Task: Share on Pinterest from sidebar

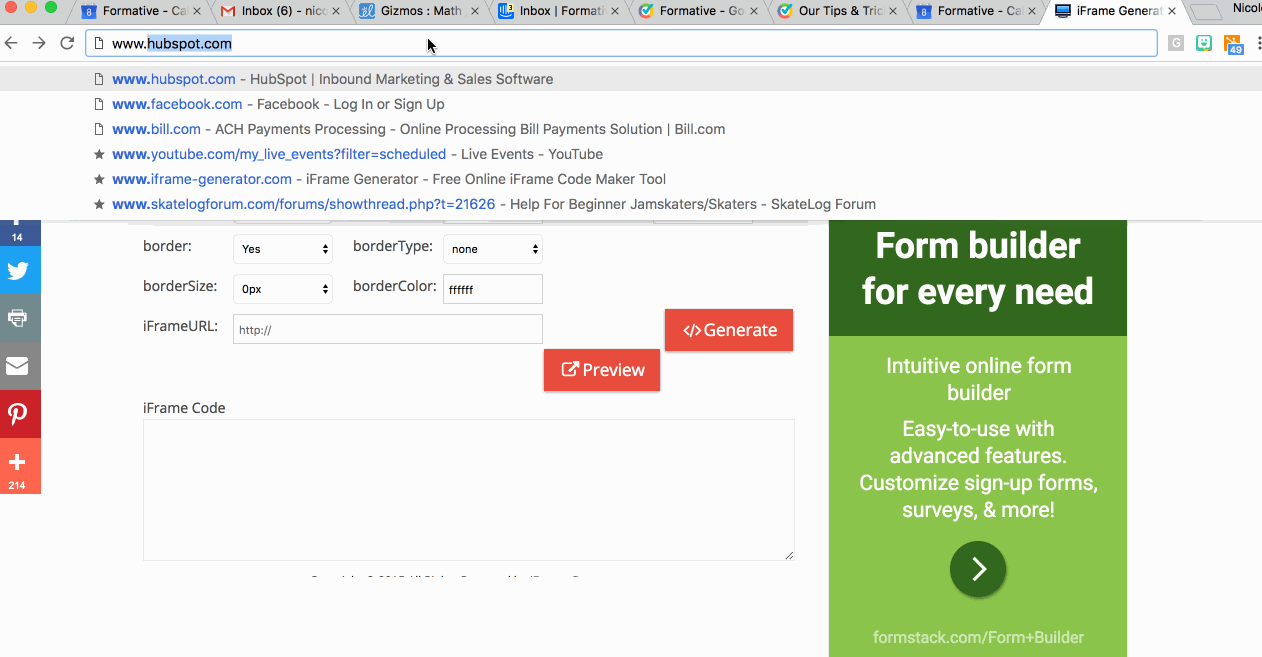Action: (18, 414)
